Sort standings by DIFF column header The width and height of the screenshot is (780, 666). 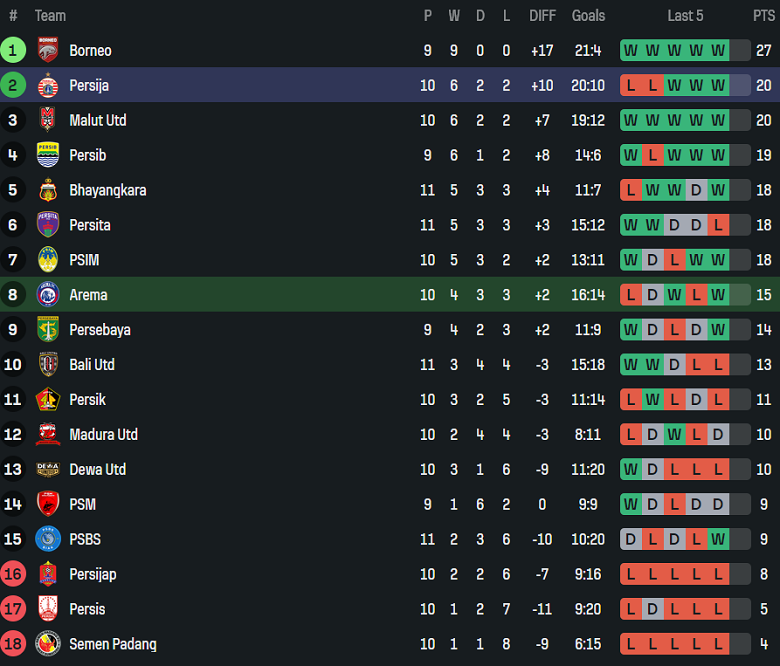542,16
